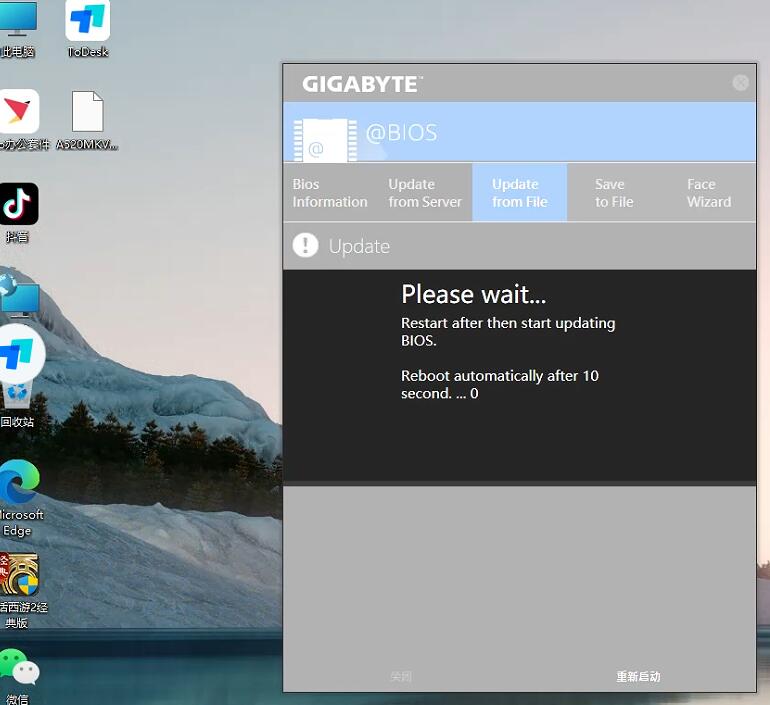Open the WPS Office suite shortcut
Image resolution: width=770 pixels, height=705 pixels.
click(19, 112)
